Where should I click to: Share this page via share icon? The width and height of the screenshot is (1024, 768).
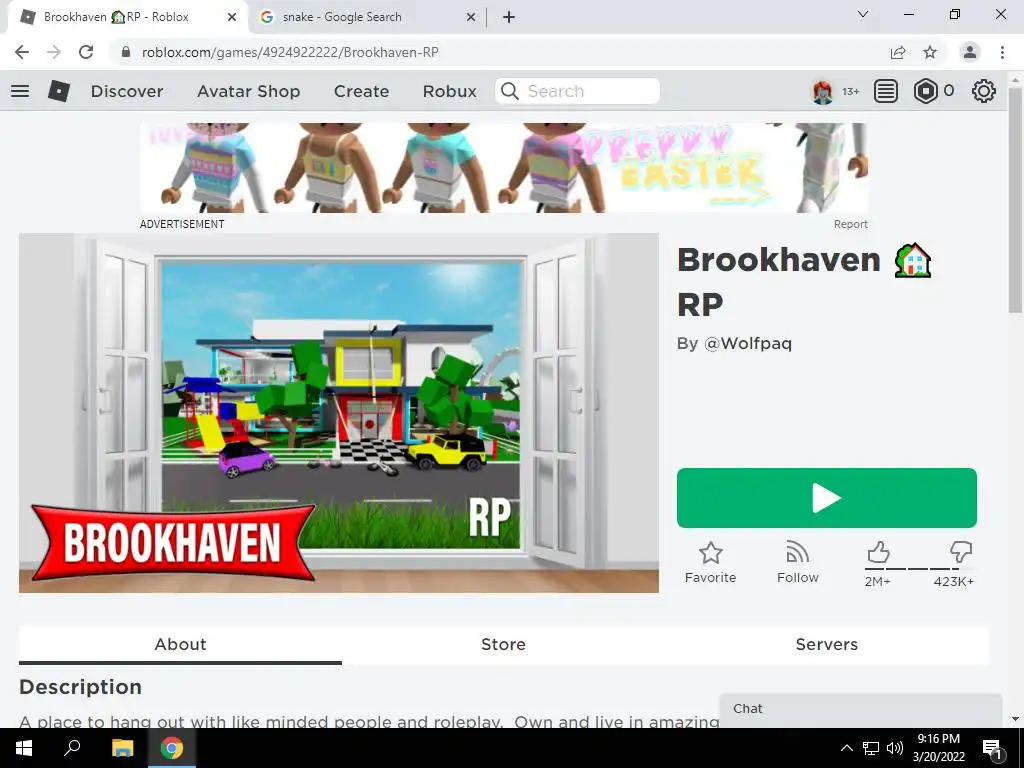pos(898,52)
